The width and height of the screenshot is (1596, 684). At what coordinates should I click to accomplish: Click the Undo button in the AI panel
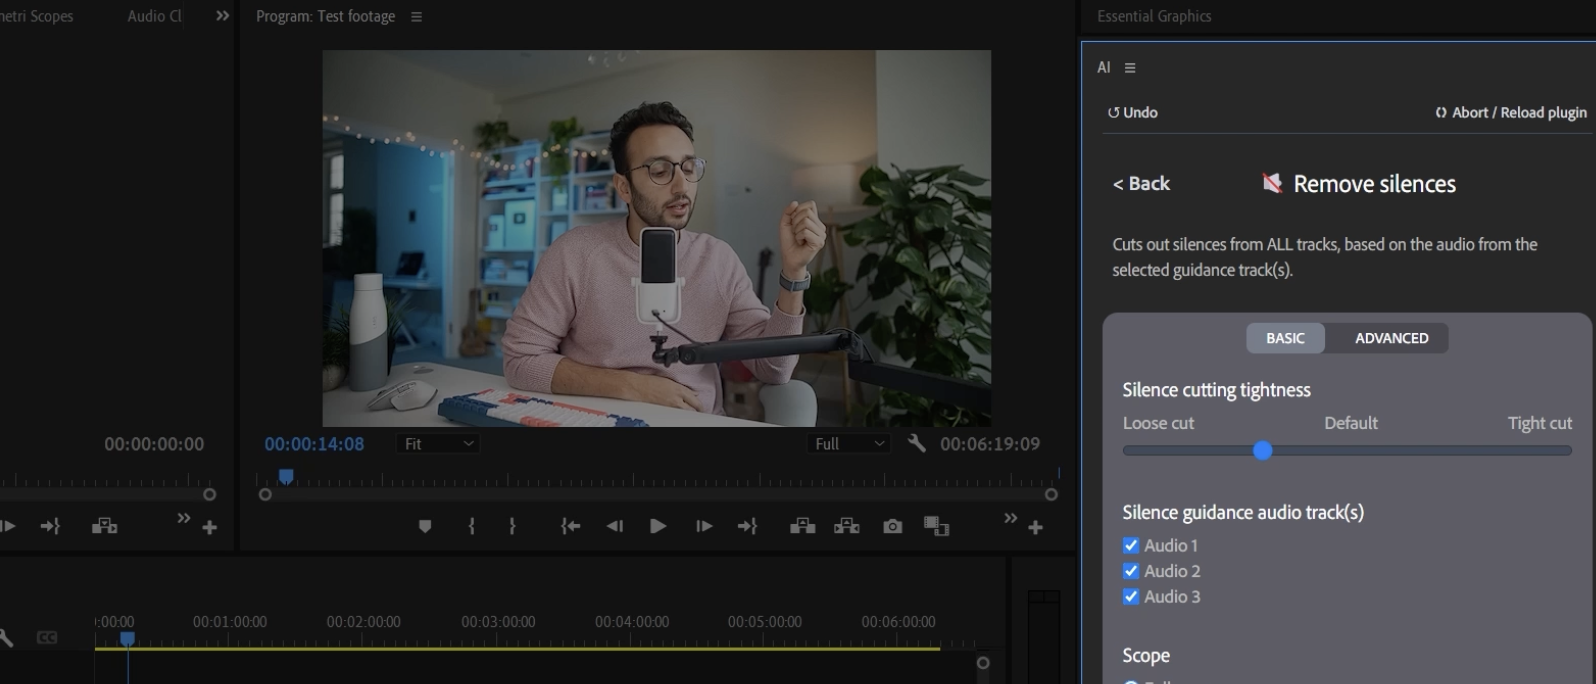click(x=1132, y=112)
